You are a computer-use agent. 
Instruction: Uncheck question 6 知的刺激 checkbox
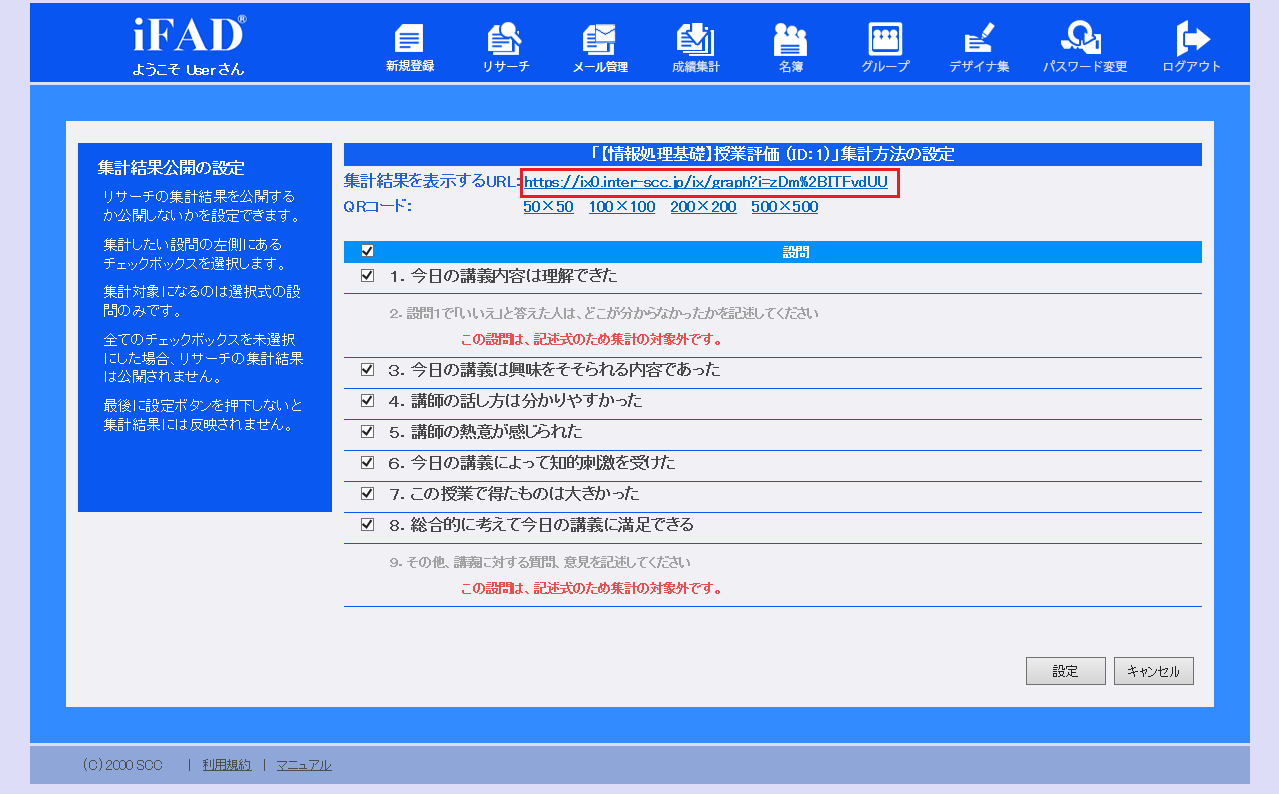click(x=367, y=462)
